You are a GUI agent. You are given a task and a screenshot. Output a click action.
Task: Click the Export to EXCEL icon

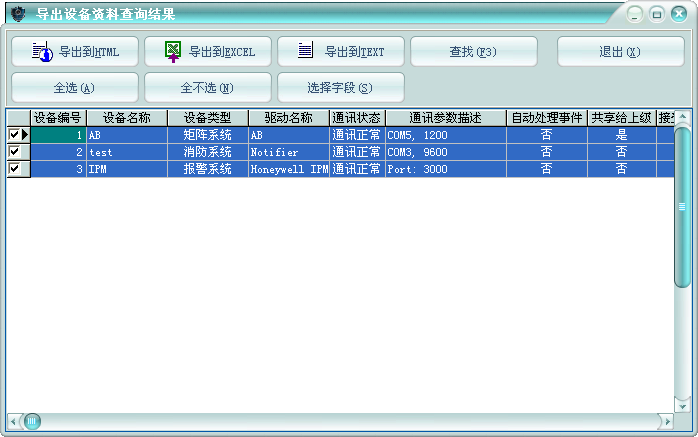tap(174, 51)
